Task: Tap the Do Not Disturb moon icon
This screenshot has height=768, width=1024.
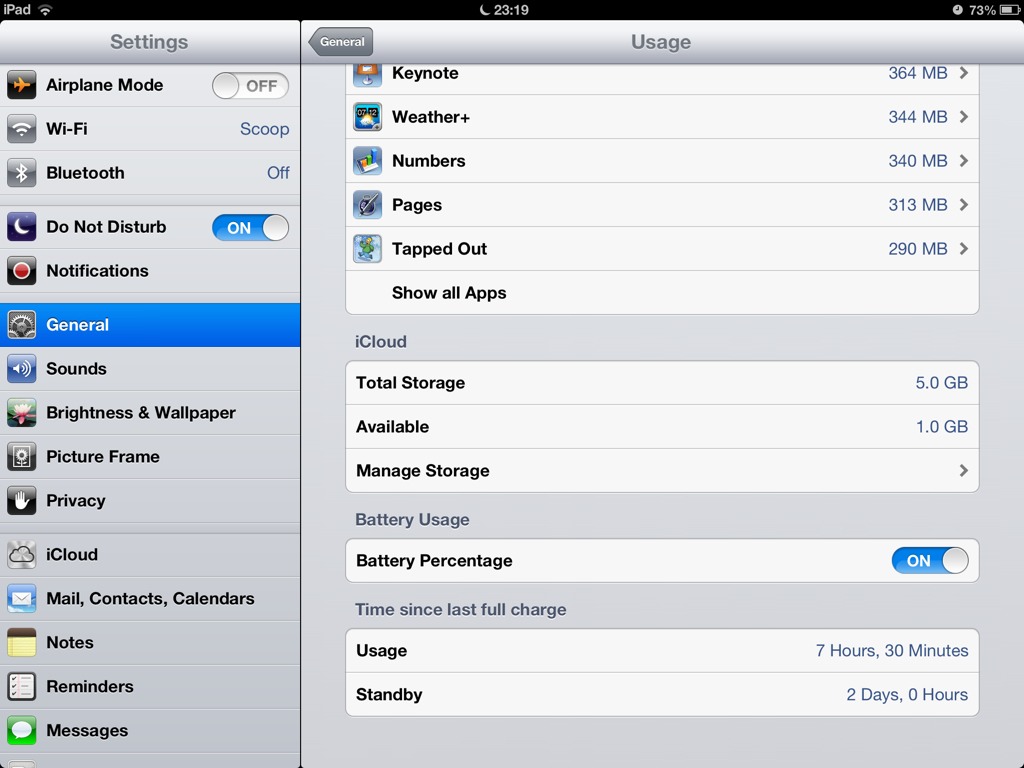Action: [x=22, y=227]
